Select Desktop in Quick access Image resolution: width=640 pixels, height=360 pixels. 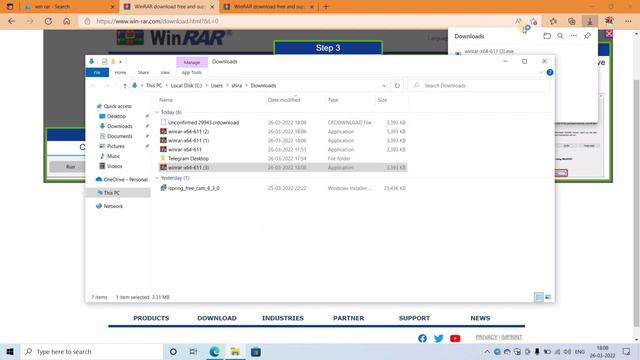(x=116, y=116)
